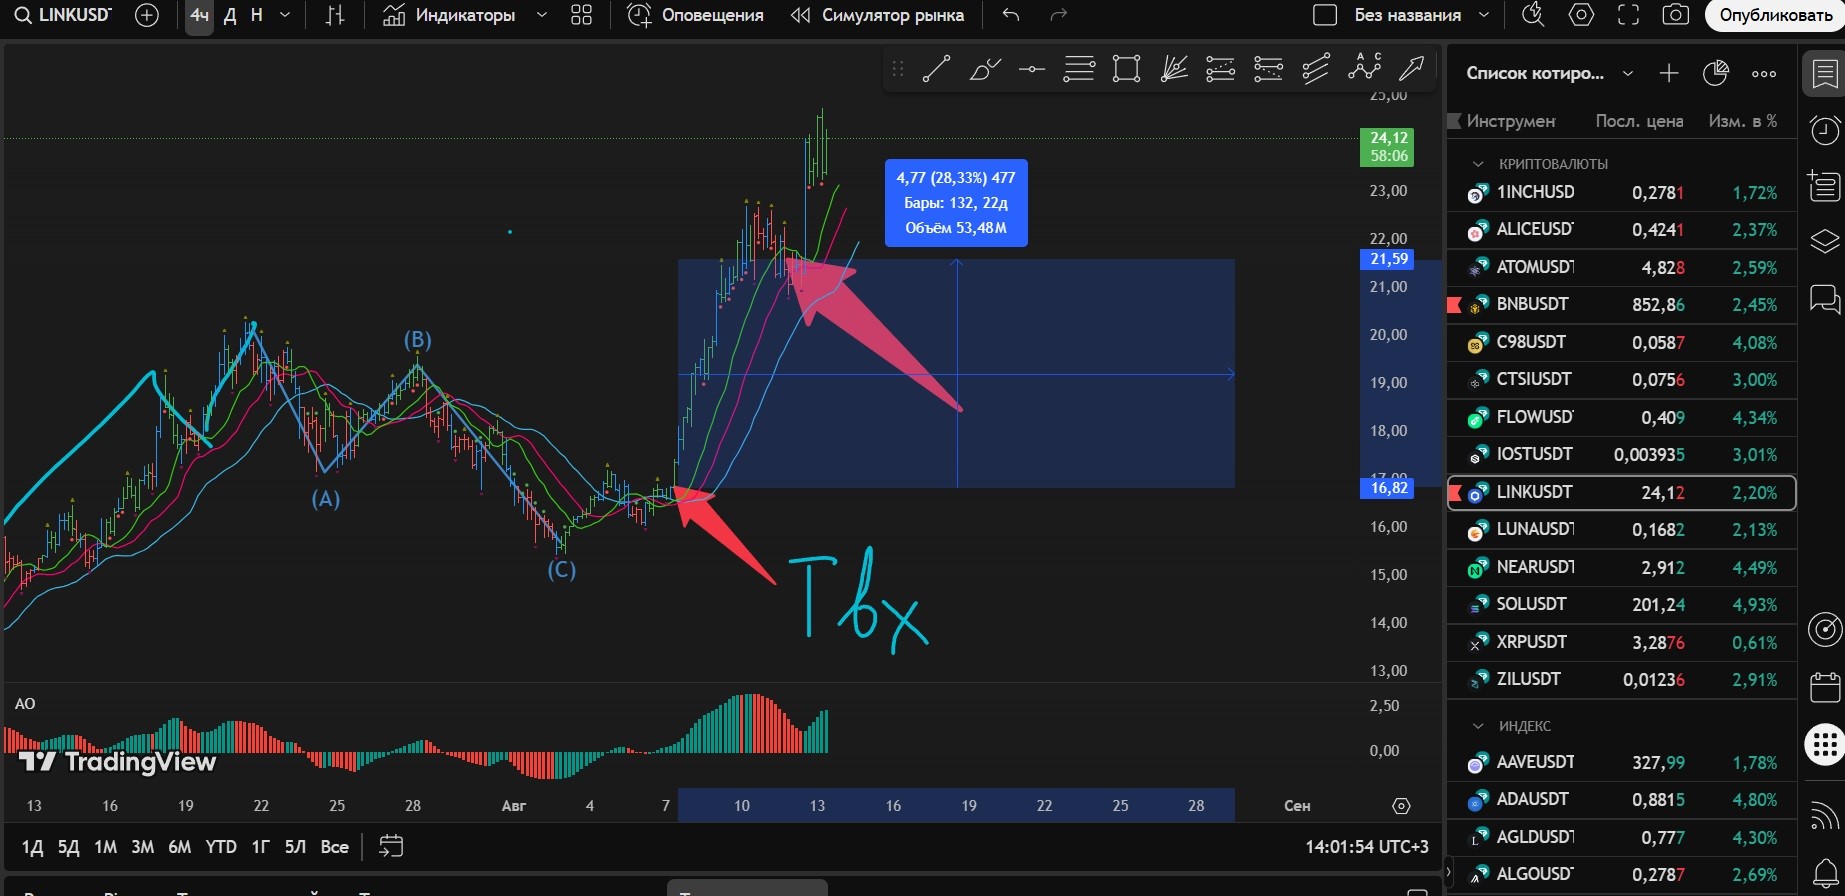This screenshot has width=1845, height=896.
Task: Pick the rectangle shape tool
Action: tap(1126, 69)
